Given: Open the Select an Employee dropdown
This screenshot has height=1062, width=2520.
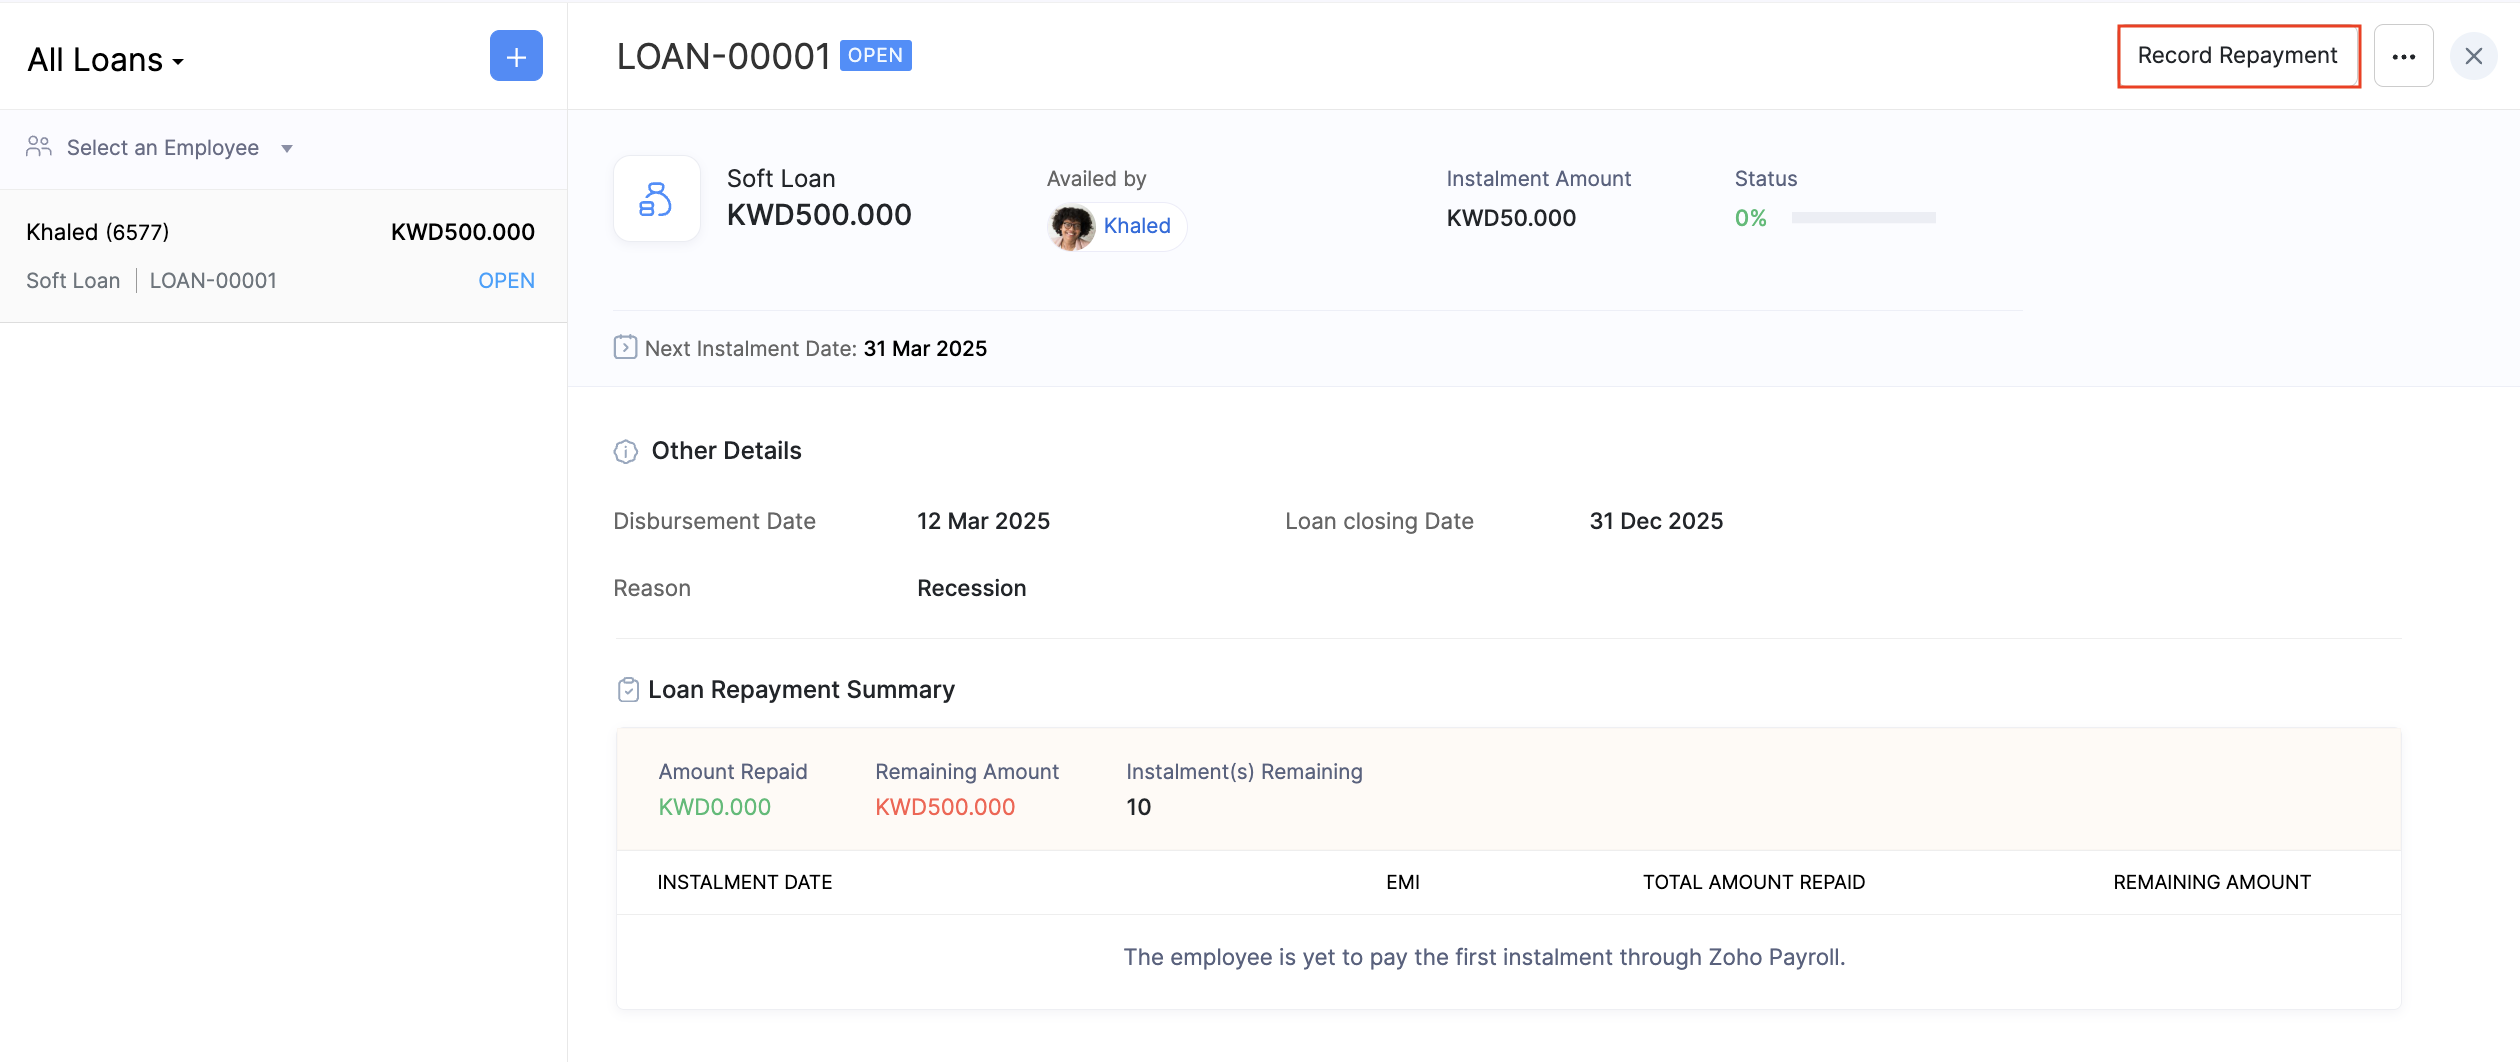Looking at the screenshot, I should tap(162, 148).
